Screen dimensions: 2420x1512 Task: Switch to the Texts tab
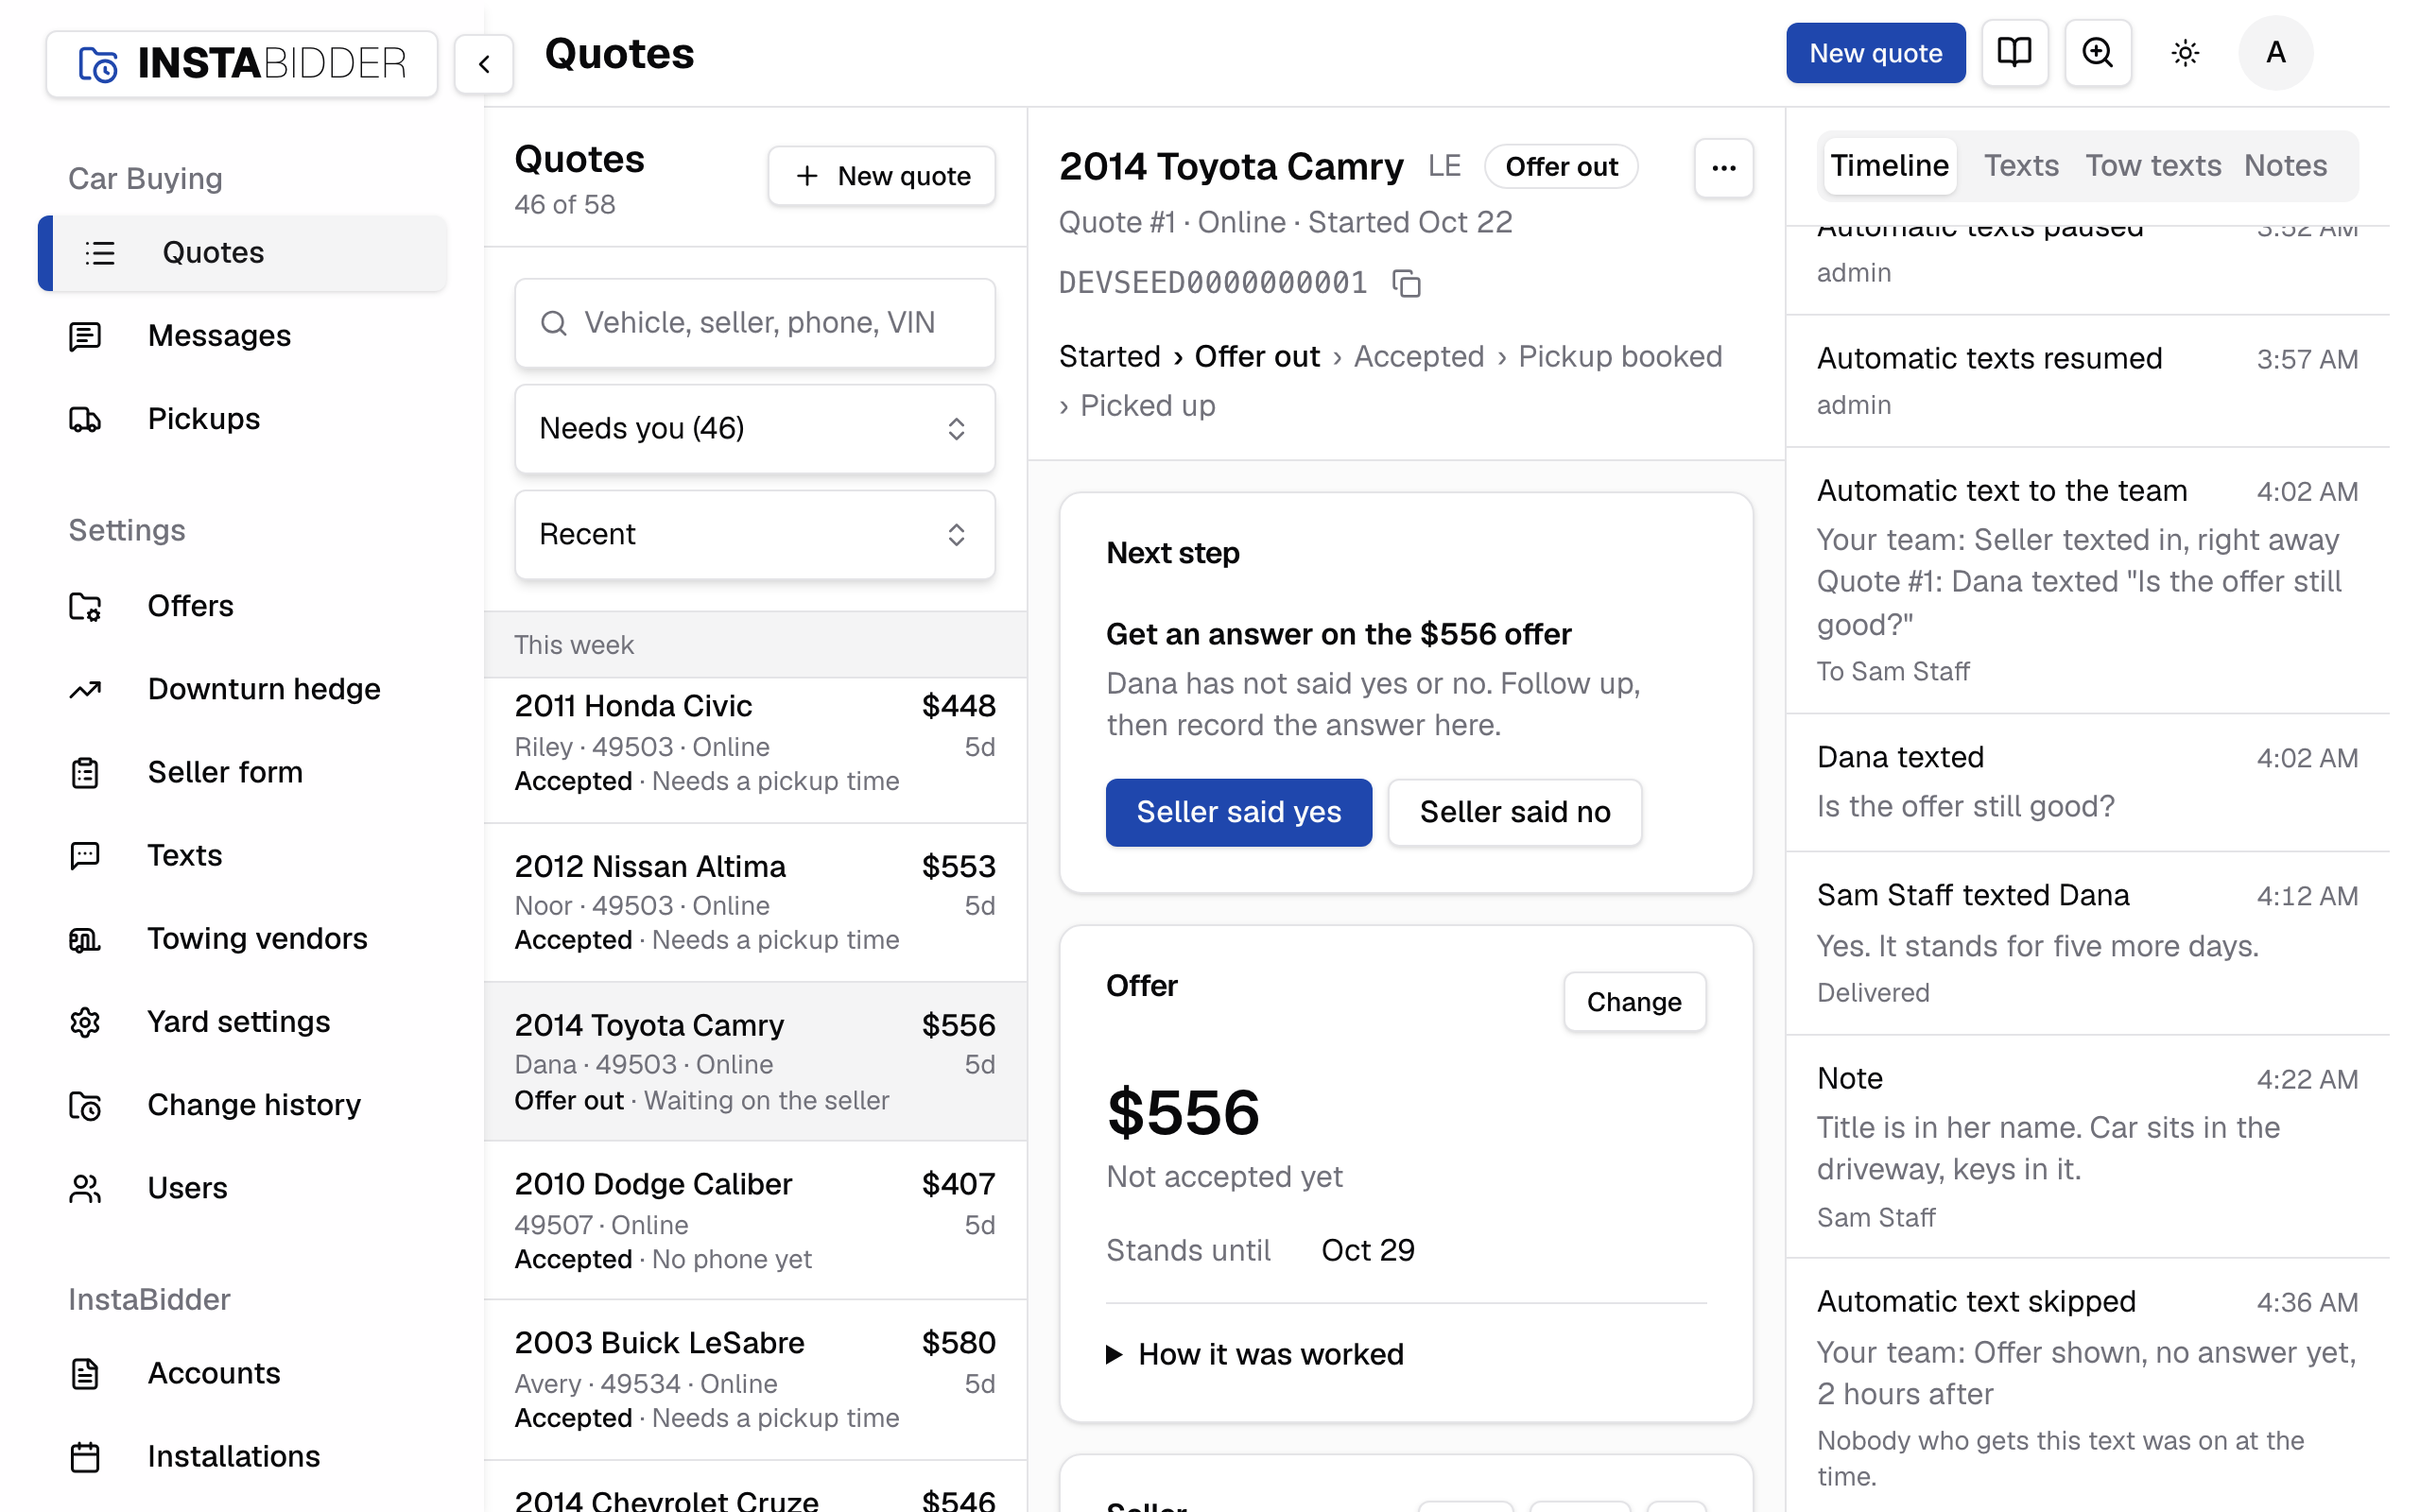pos(2021,166)
